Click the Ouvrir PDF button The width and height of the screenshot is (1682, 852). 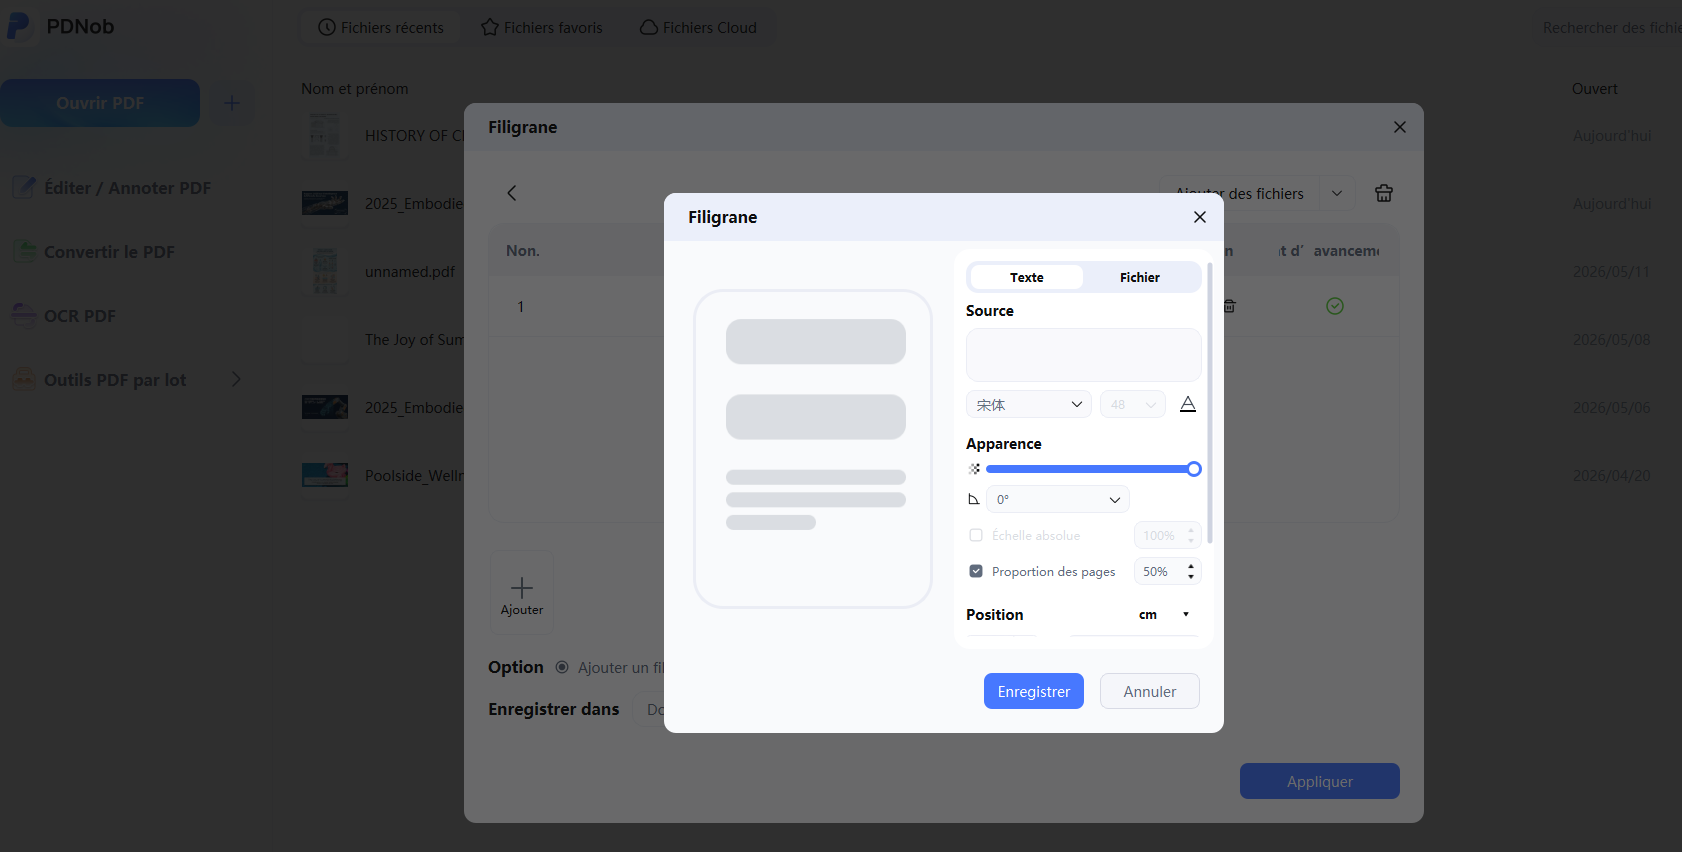[100, 103]
